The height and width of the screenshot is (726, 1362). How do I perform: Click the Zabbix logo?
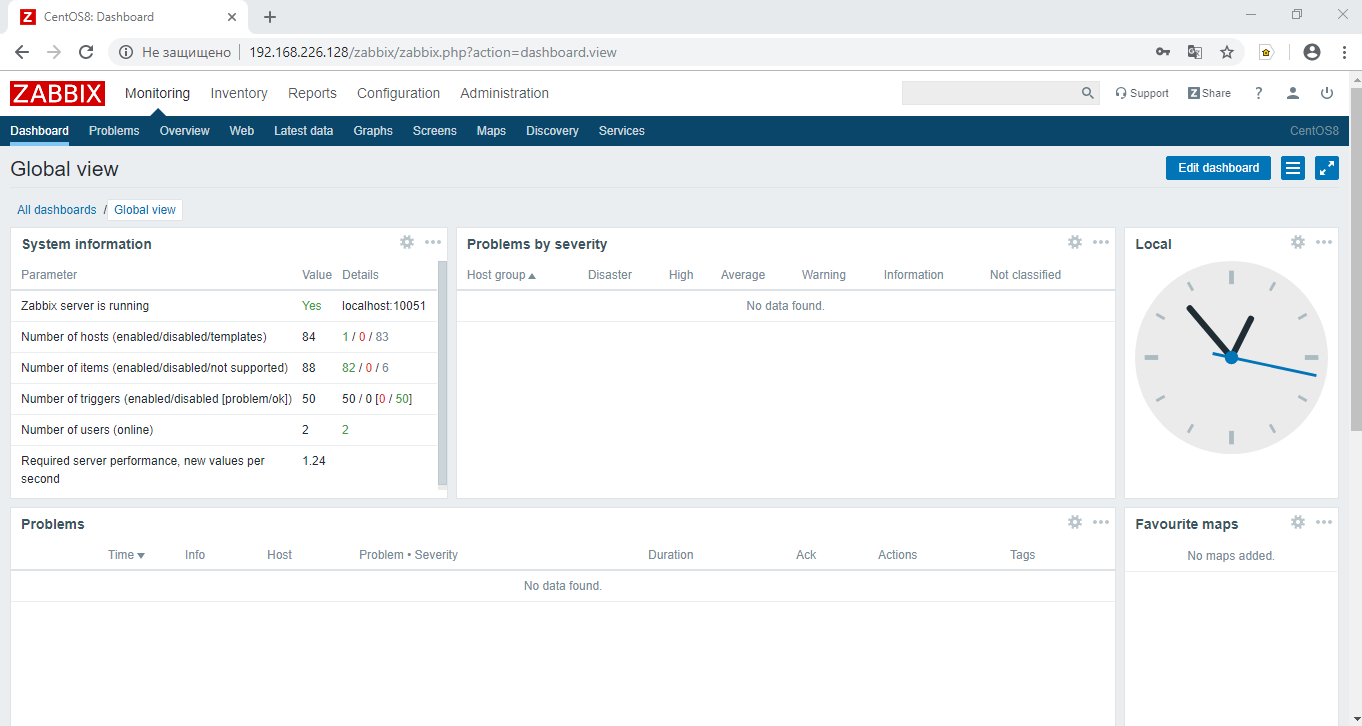[57, 93]
